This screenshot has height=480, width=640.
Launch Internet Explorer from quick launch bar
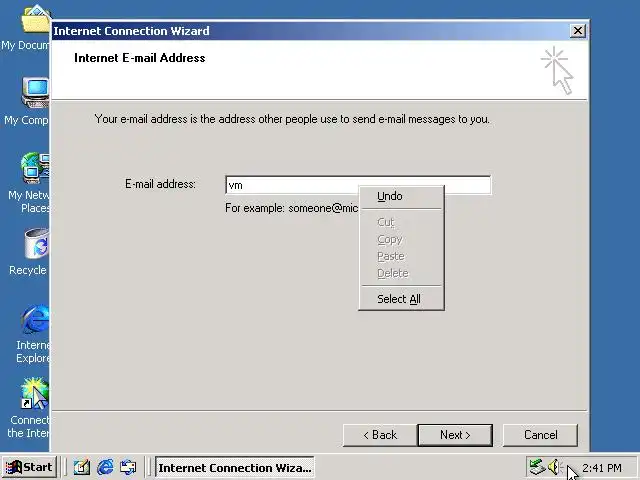click(105, 467)
